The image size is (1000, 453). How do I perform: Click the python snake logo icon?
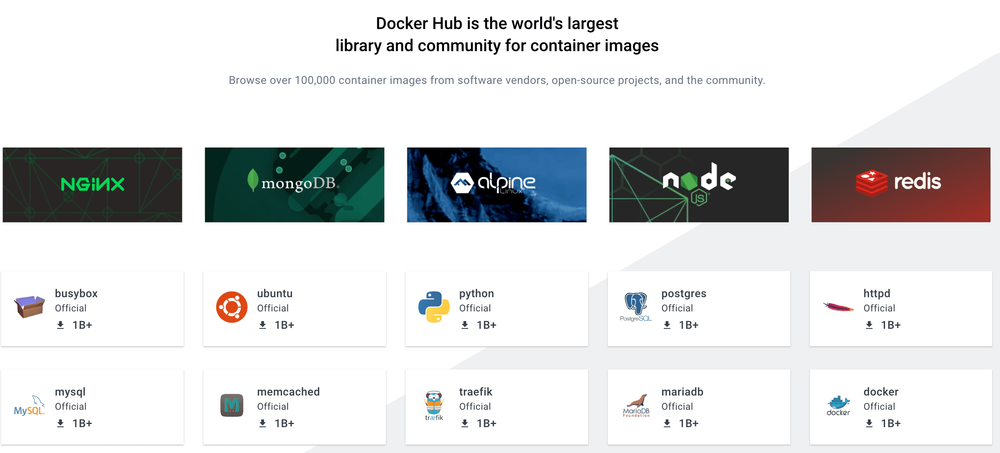pos(434,307)
